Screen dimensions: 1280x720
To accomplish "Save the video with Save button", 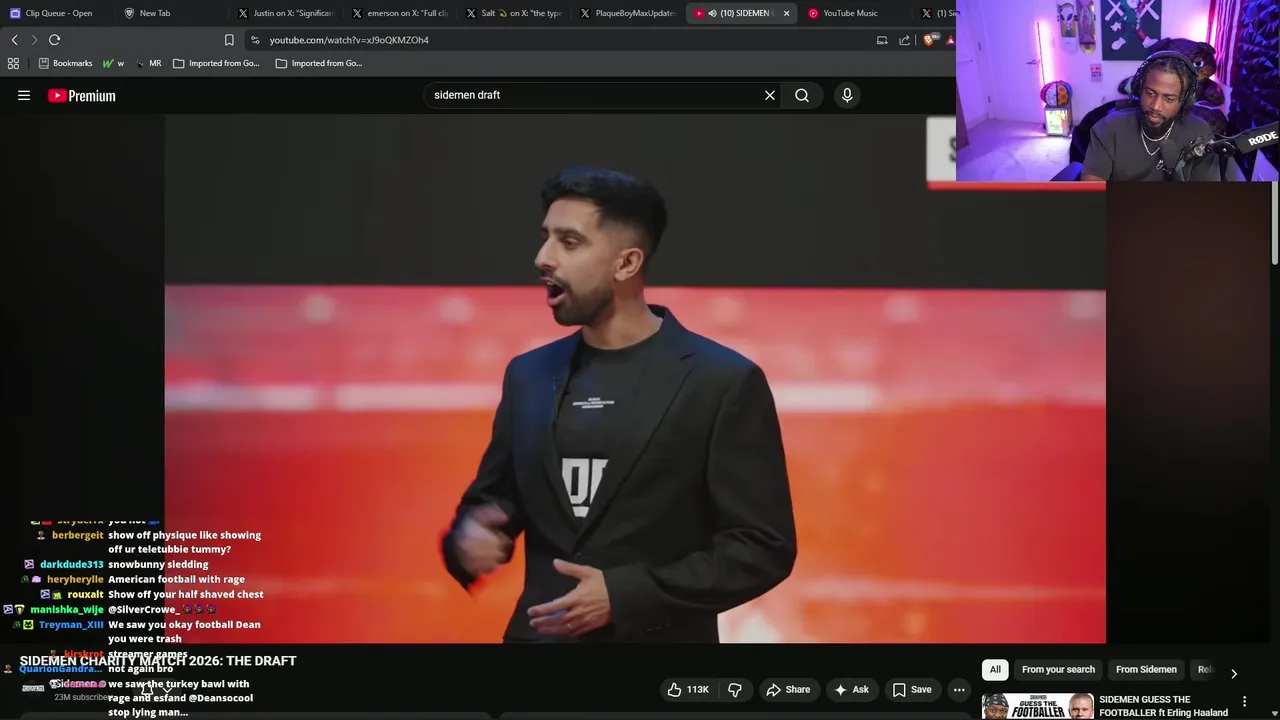I will [911, 689].
